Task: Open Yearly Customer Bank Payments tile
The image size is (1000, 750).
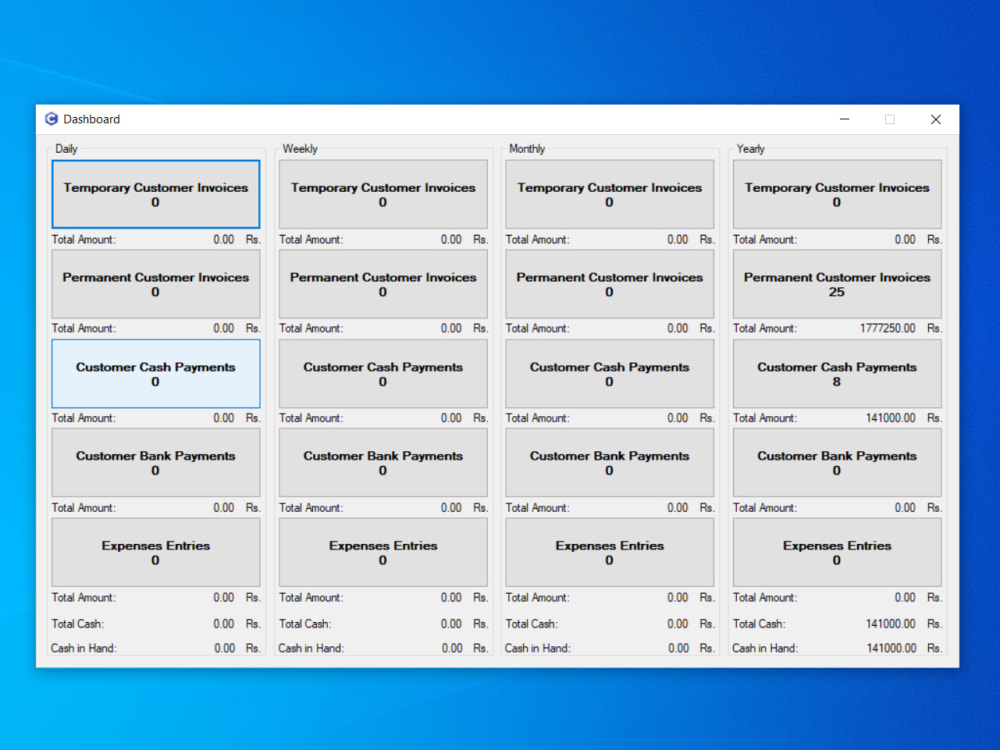Action: pyautogui.click(x=837, y=462)
